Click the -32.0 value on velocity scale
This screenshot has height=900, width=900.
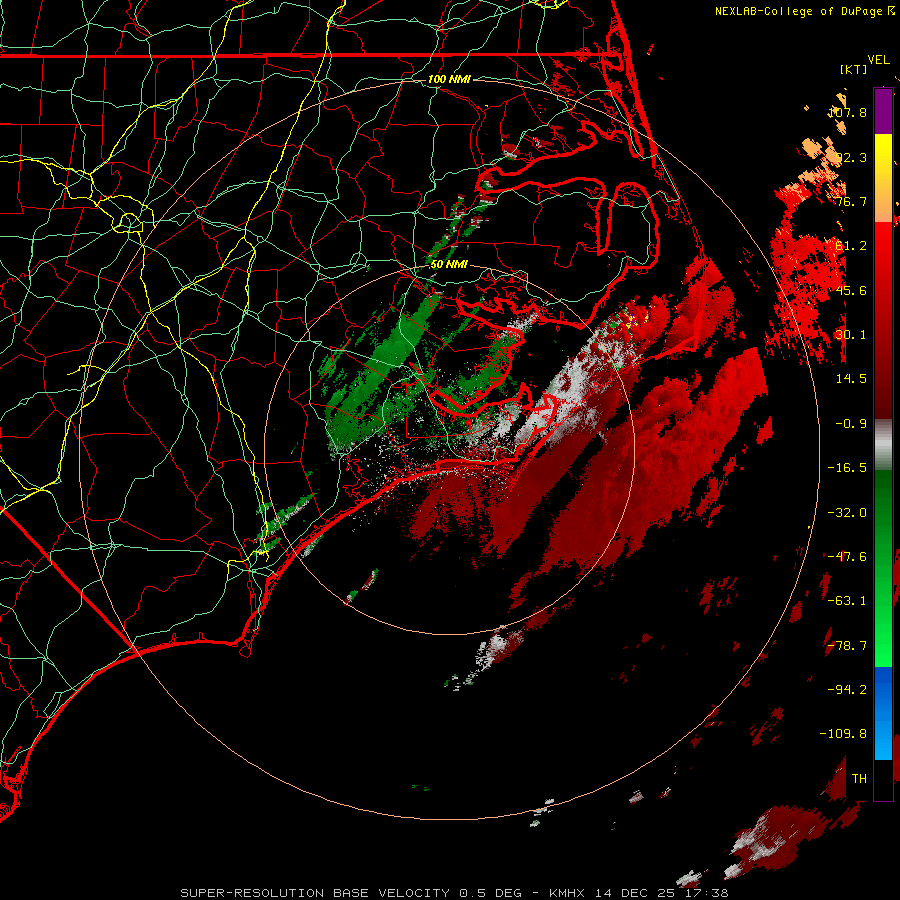[847, 513]
